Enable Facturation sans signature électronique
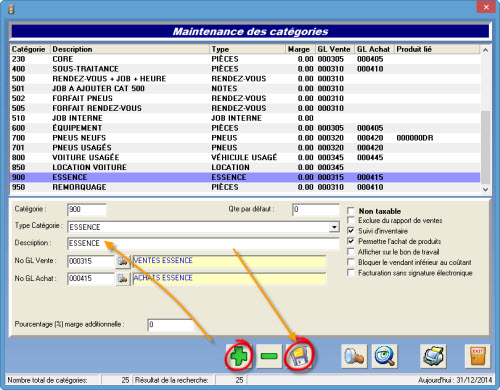The width and height of the screenshot is (500, 390). click(x=351, y=273)
